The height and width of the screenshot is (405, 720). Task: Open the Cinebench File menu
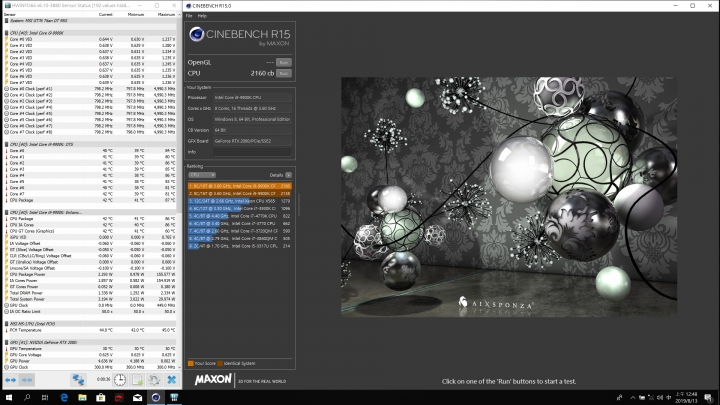click(x=189, y=16)
